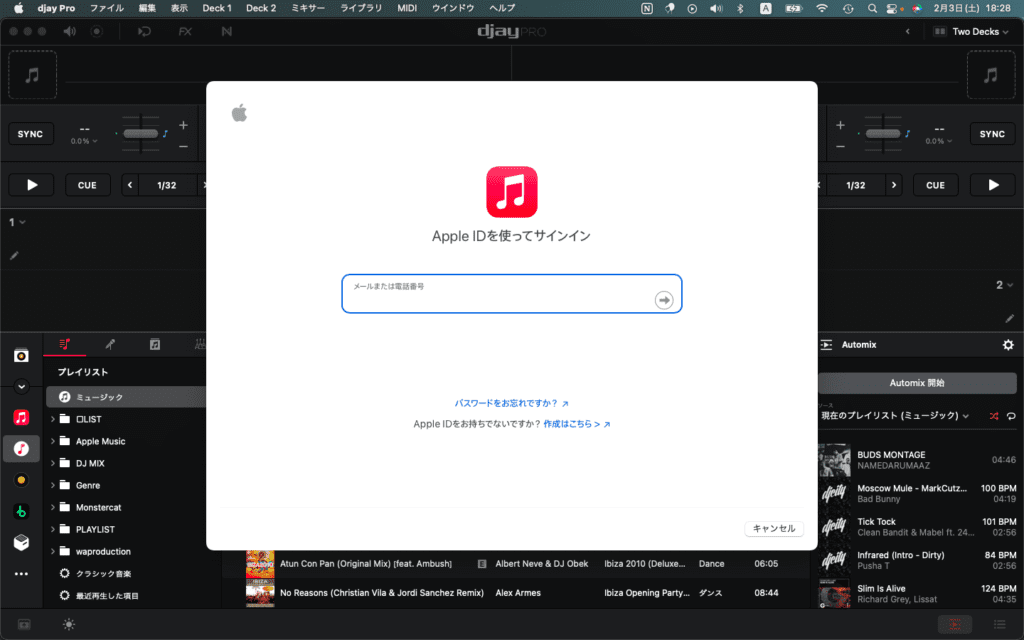Click the Neural Mix N icon
Image resolution: width=1024 pixels, height=640 pixels.
(227, 31)
